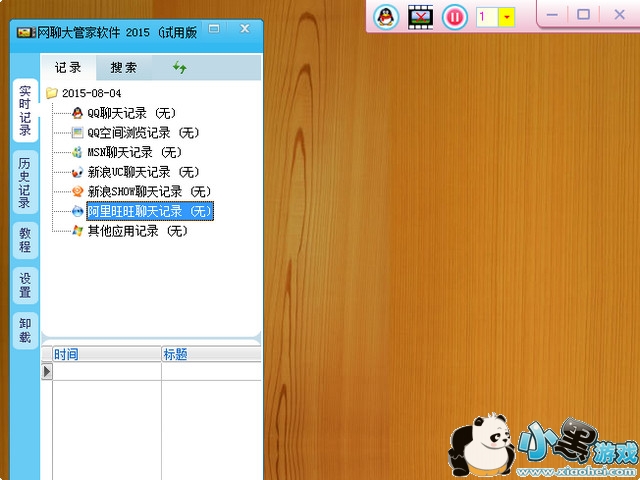Viewport: 640px width, 480px height.
Task: Select the 实时记录 side tab
Action: coord(25,110)
